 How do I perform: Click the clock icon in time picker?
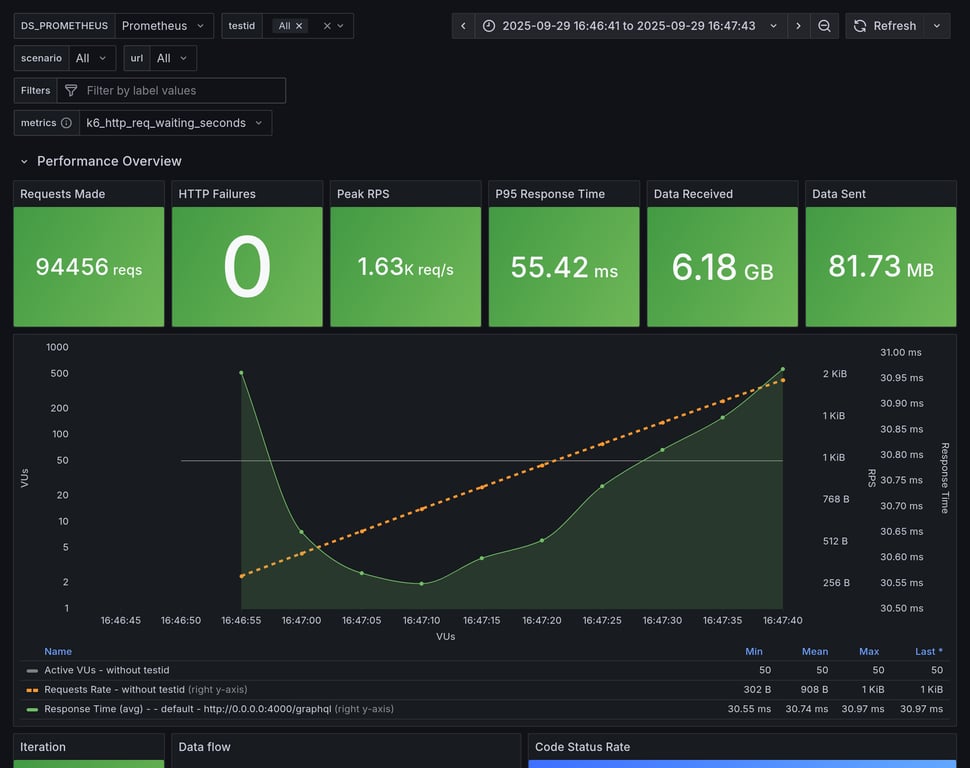point(489,26)
